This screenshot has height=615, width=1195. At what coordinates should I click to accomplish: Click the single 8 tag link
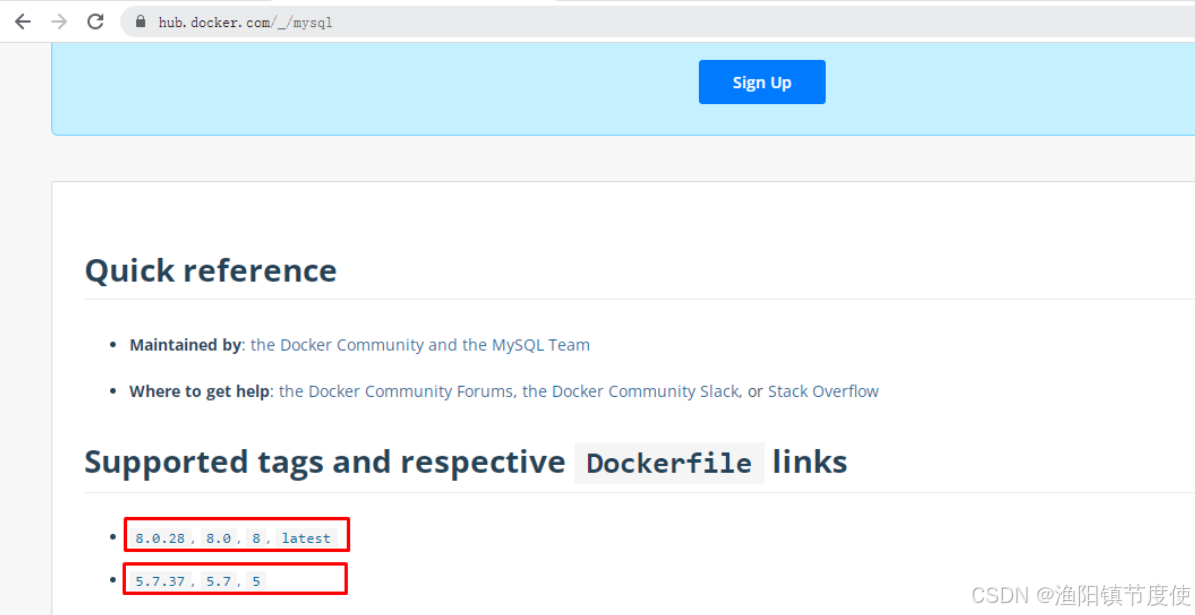point(256,538)
